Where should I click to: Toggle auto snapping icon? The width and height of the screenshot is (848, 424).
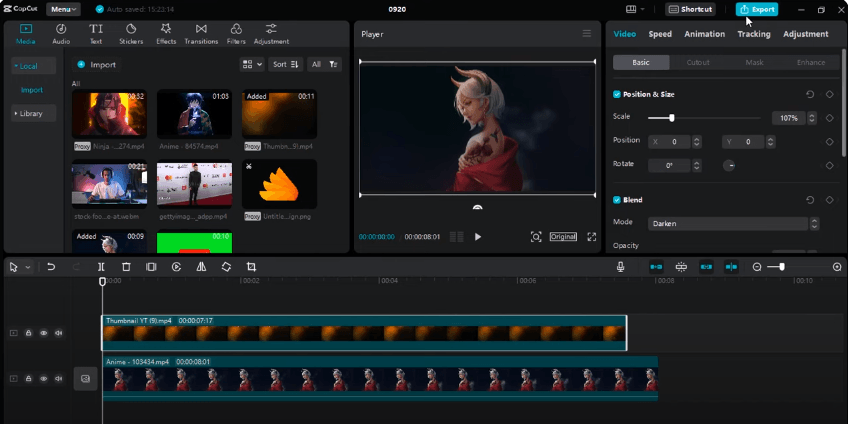pyautogui.click(x=681, y=267)
